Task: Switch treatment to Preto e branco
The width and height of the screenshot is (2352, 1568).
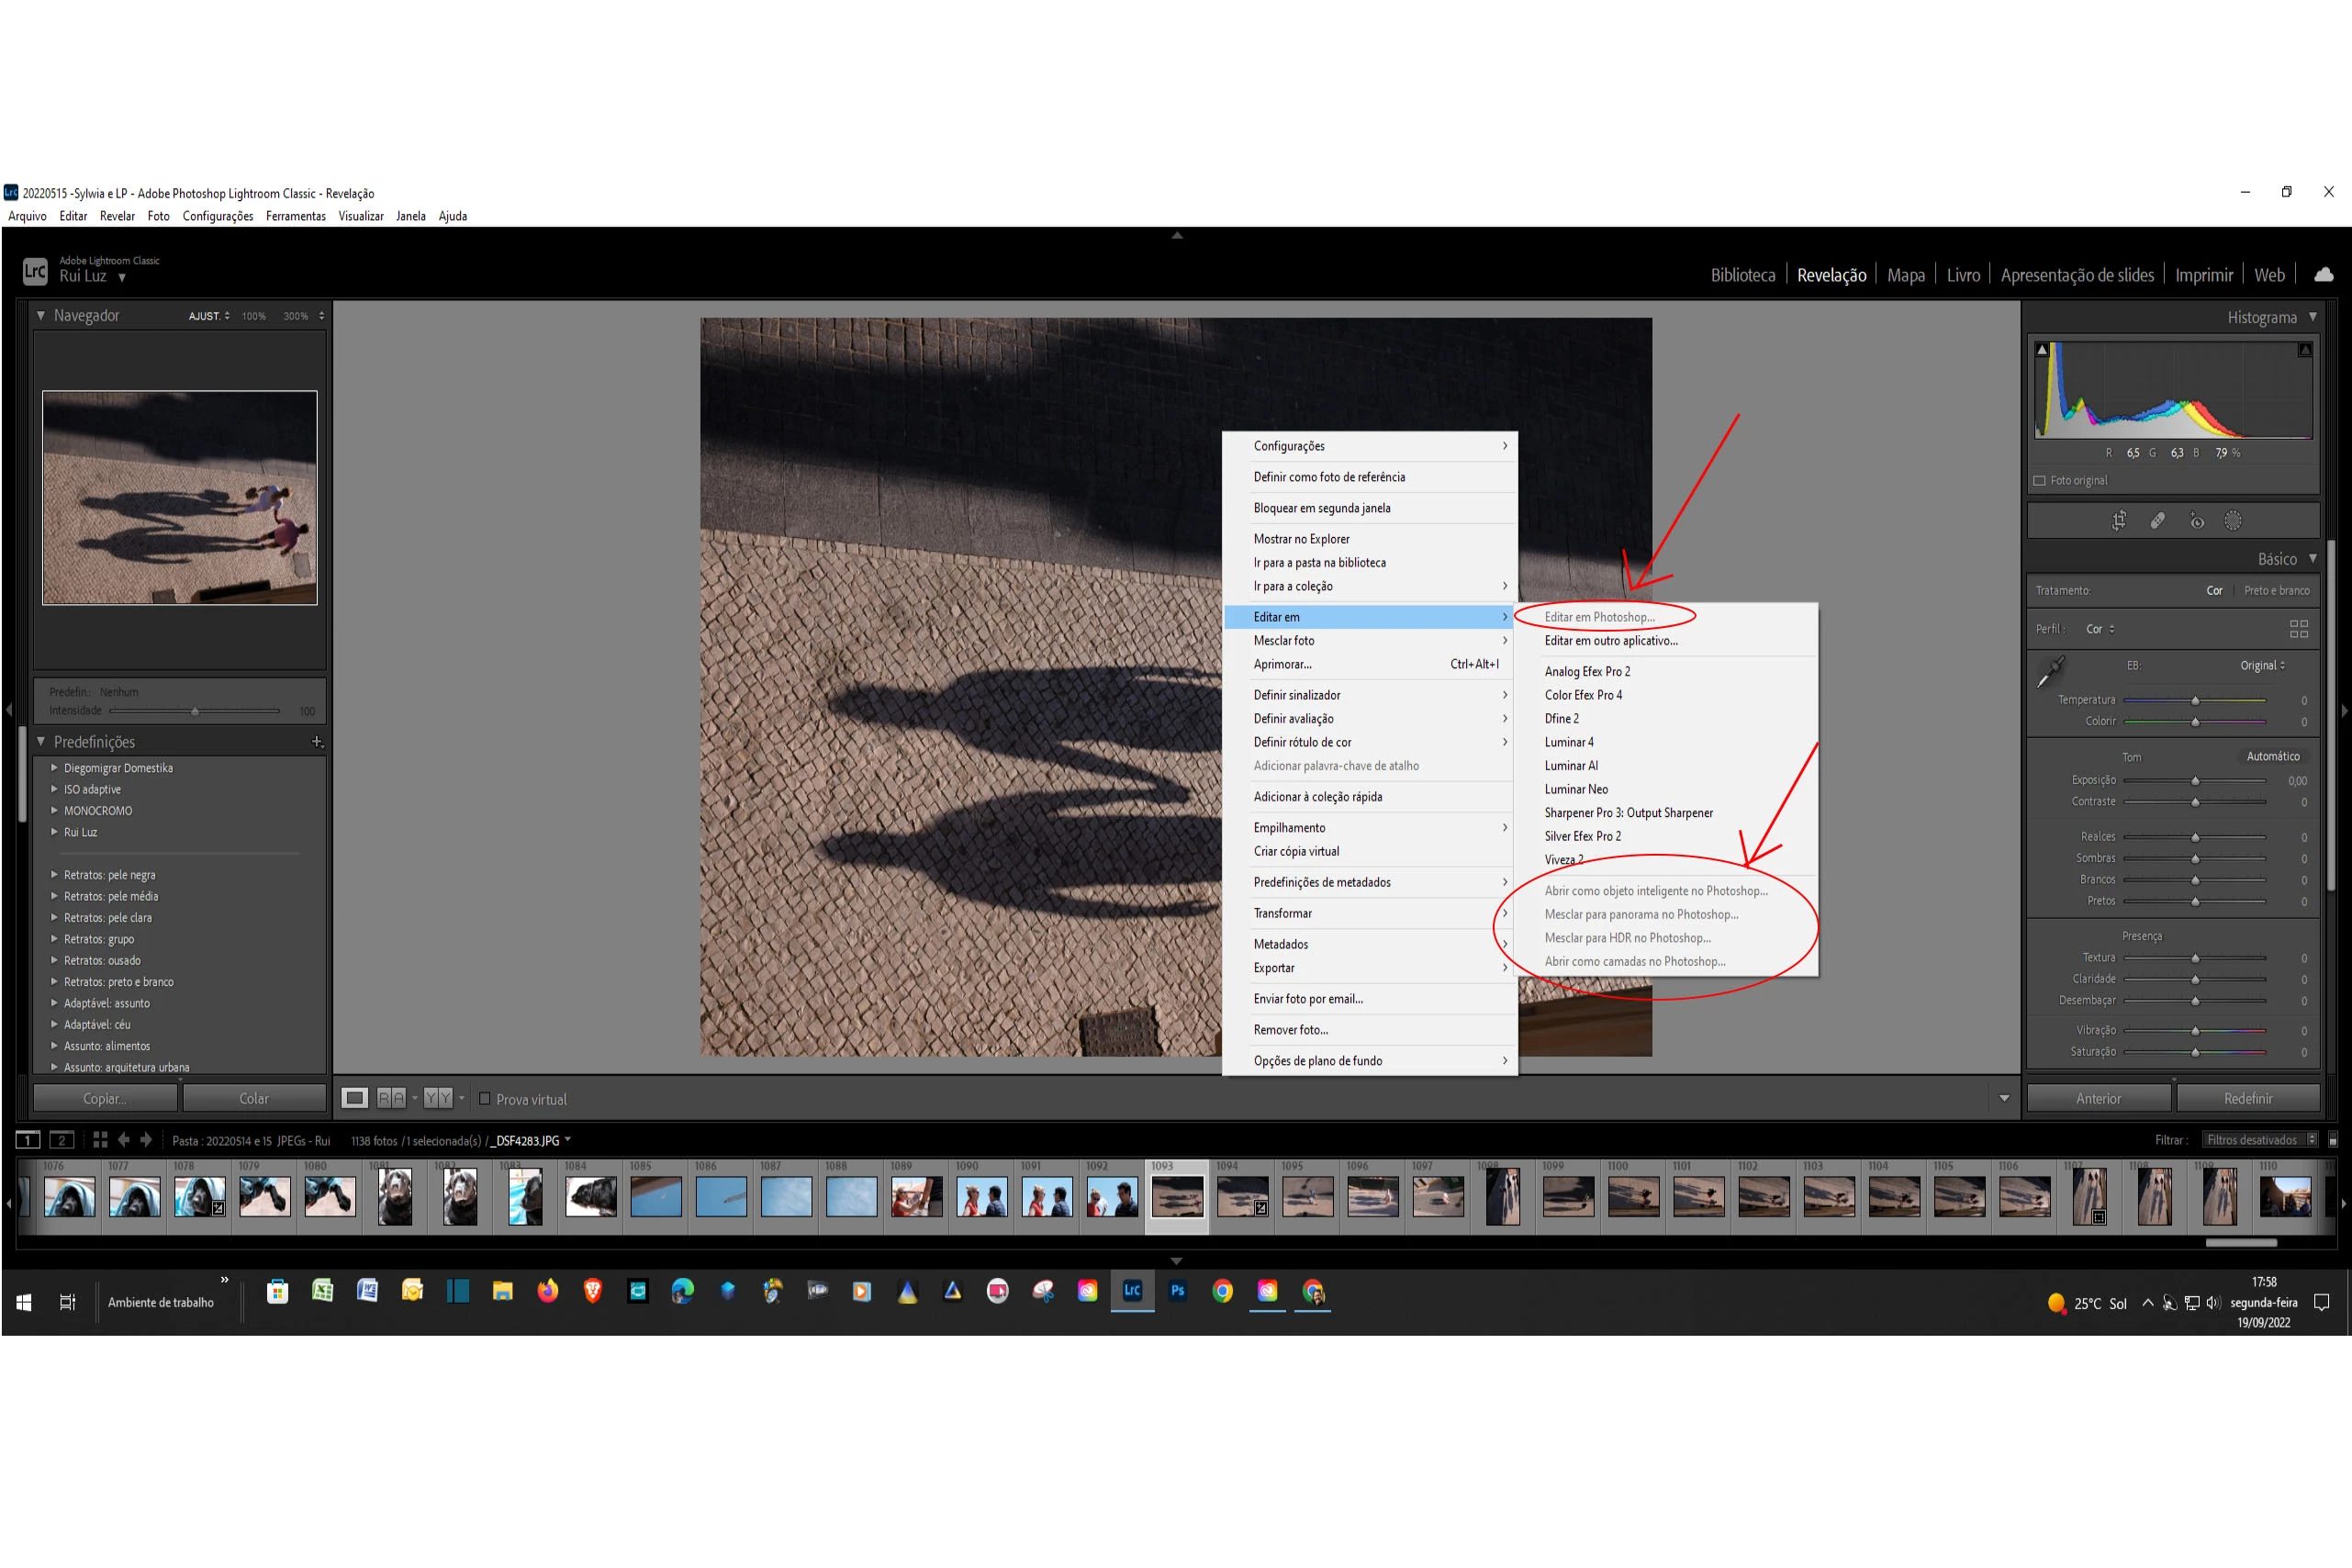Action: [2276, 591]
